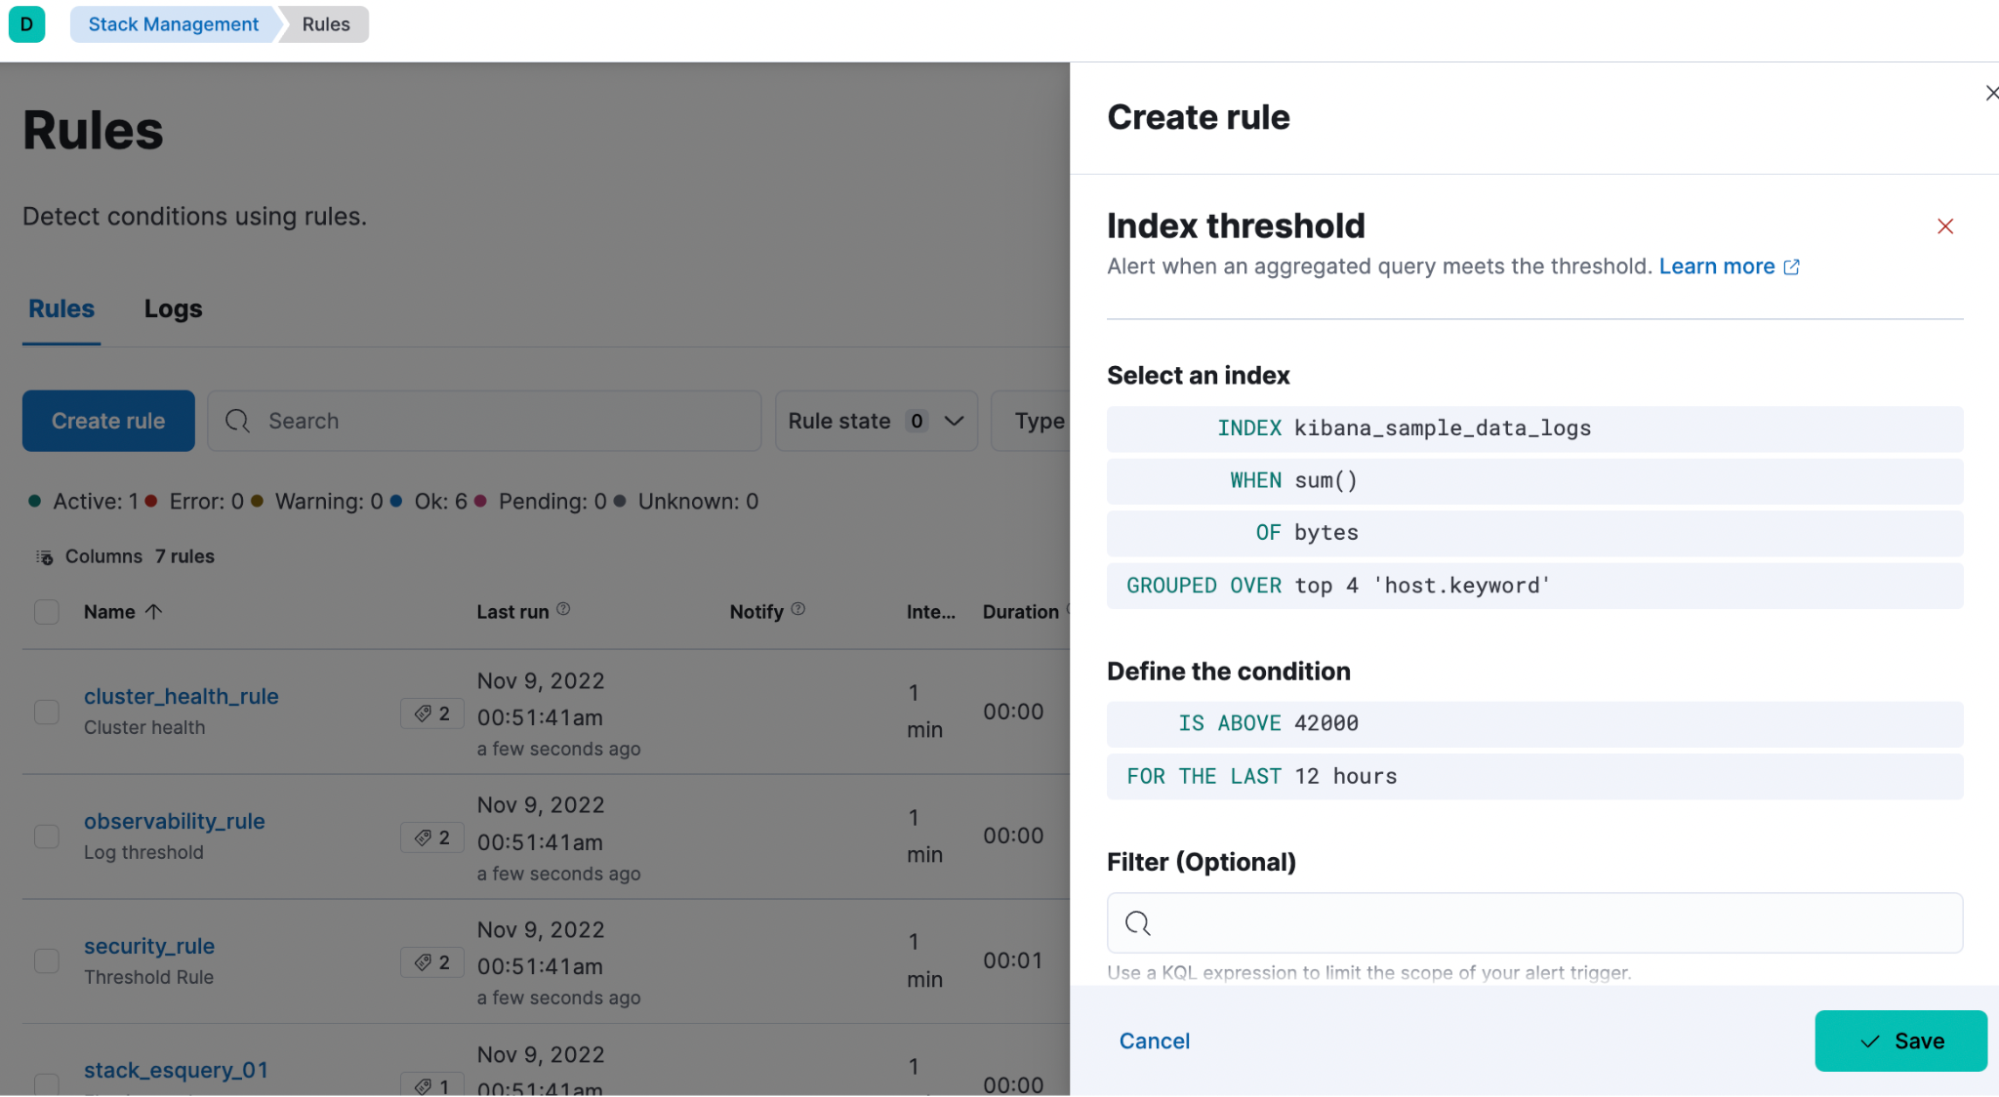This screenshot has width=1999, height=1097.
Task: Open Stack Management from the breadcrumb
Action: [171, 24]
